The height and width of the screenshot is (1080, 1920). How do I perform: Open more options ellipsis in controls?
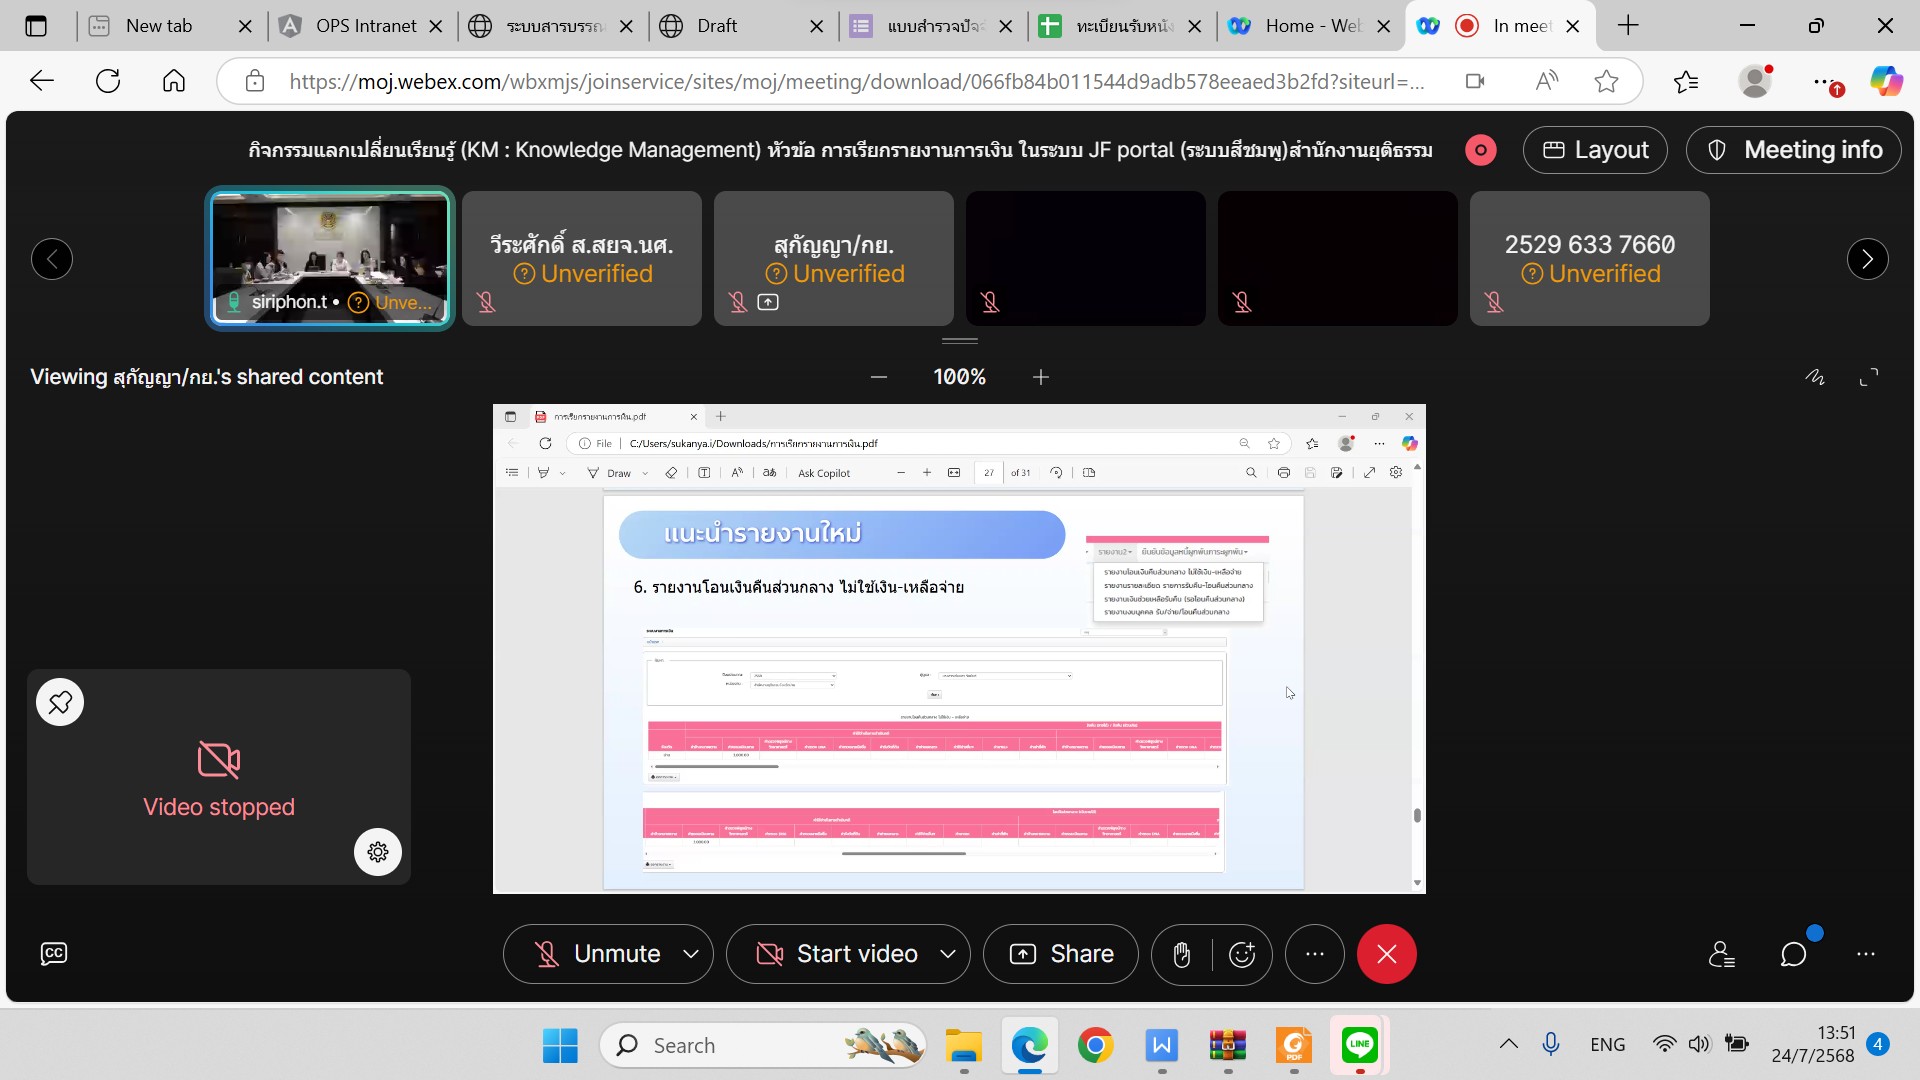(x=1315, y=954)
